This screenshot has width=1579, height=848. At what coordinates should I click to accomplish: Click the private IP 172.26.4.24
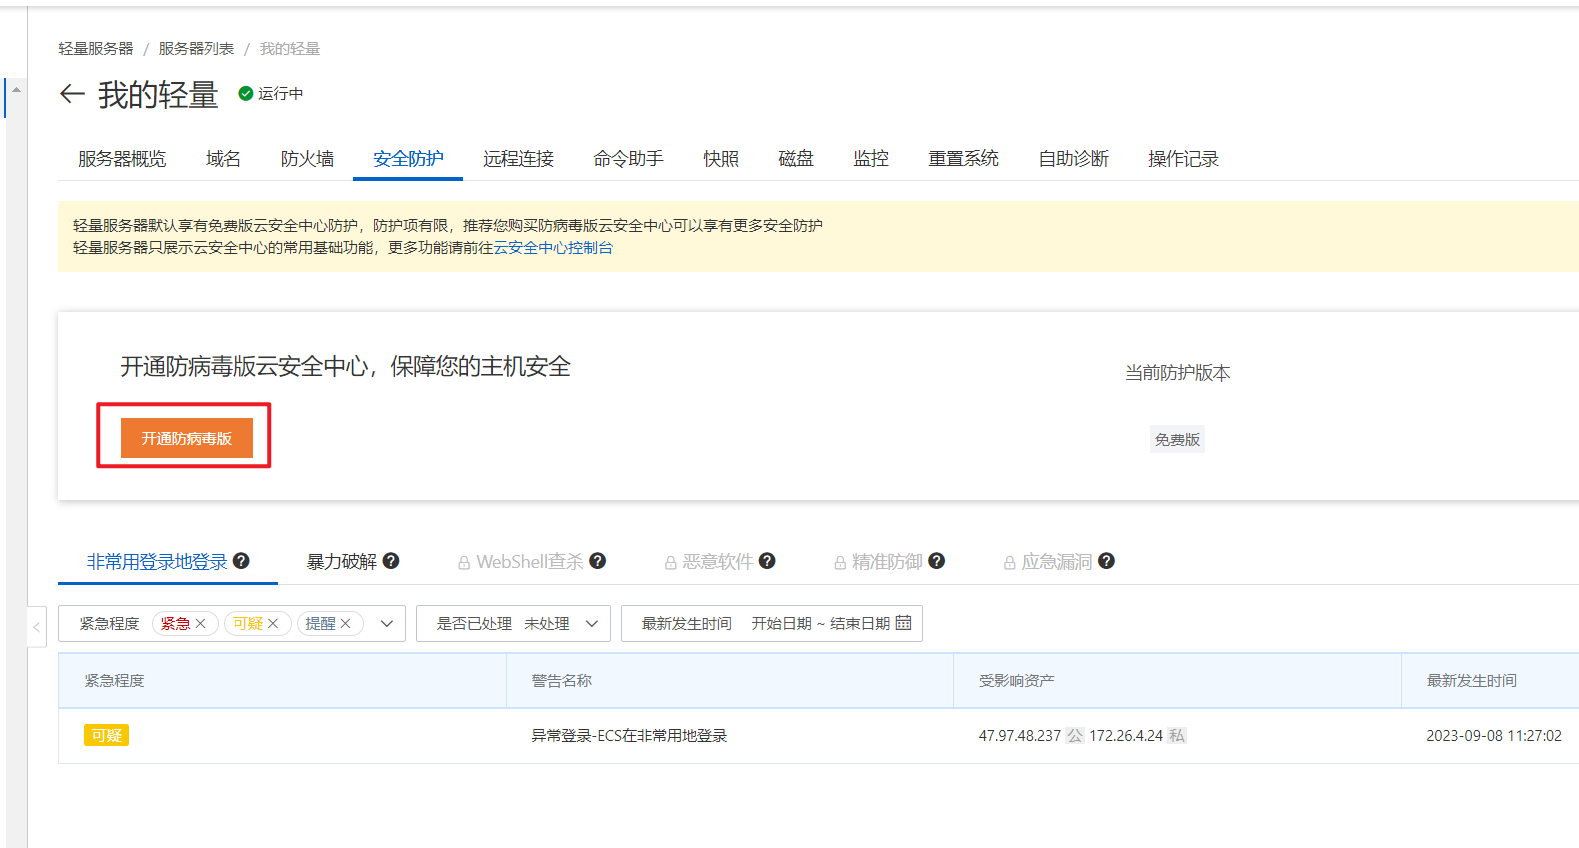point(1126,735)
